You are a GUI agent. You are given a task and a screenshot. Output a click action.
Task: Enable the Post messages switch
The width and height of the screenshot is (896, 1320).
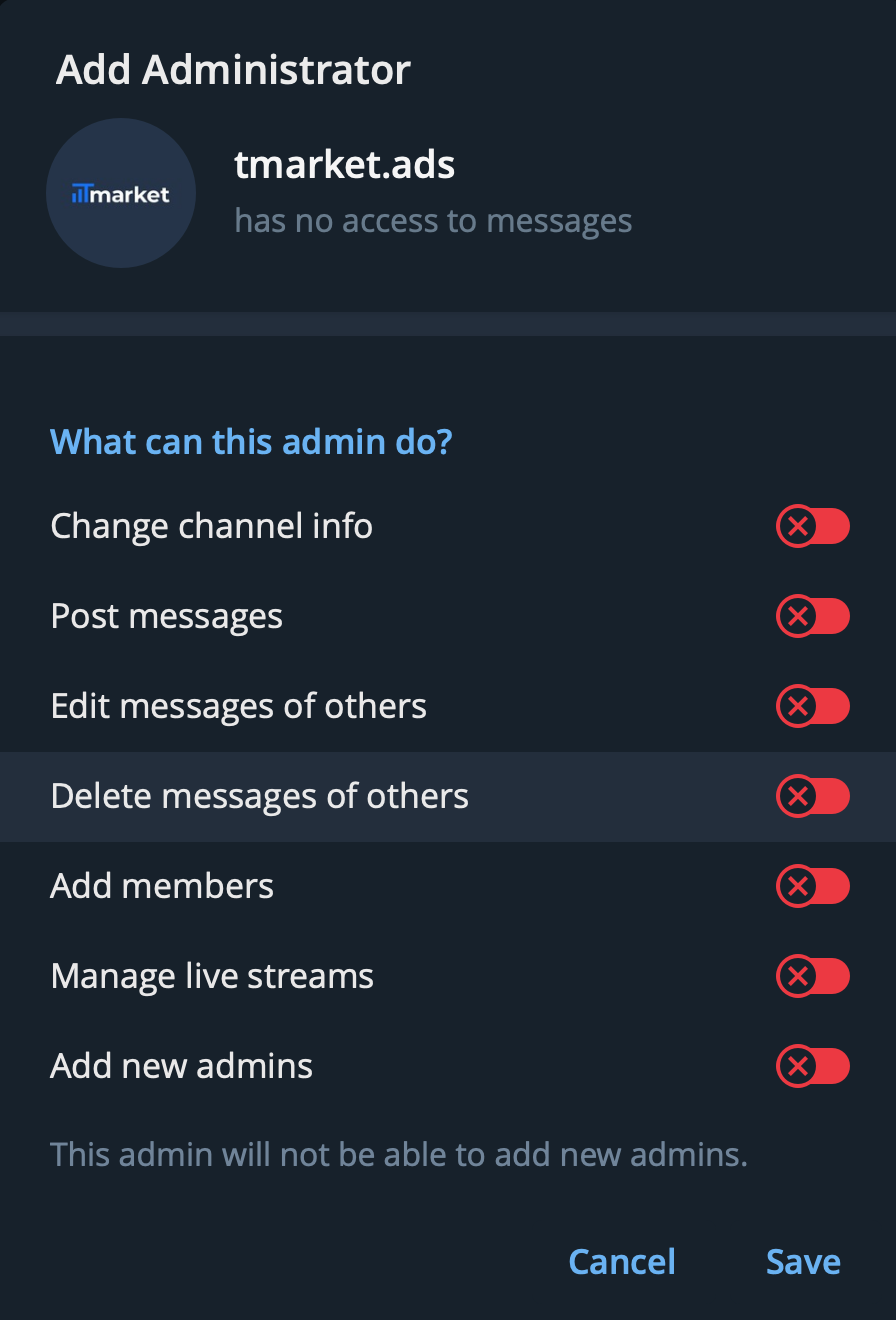pos(812,616)
